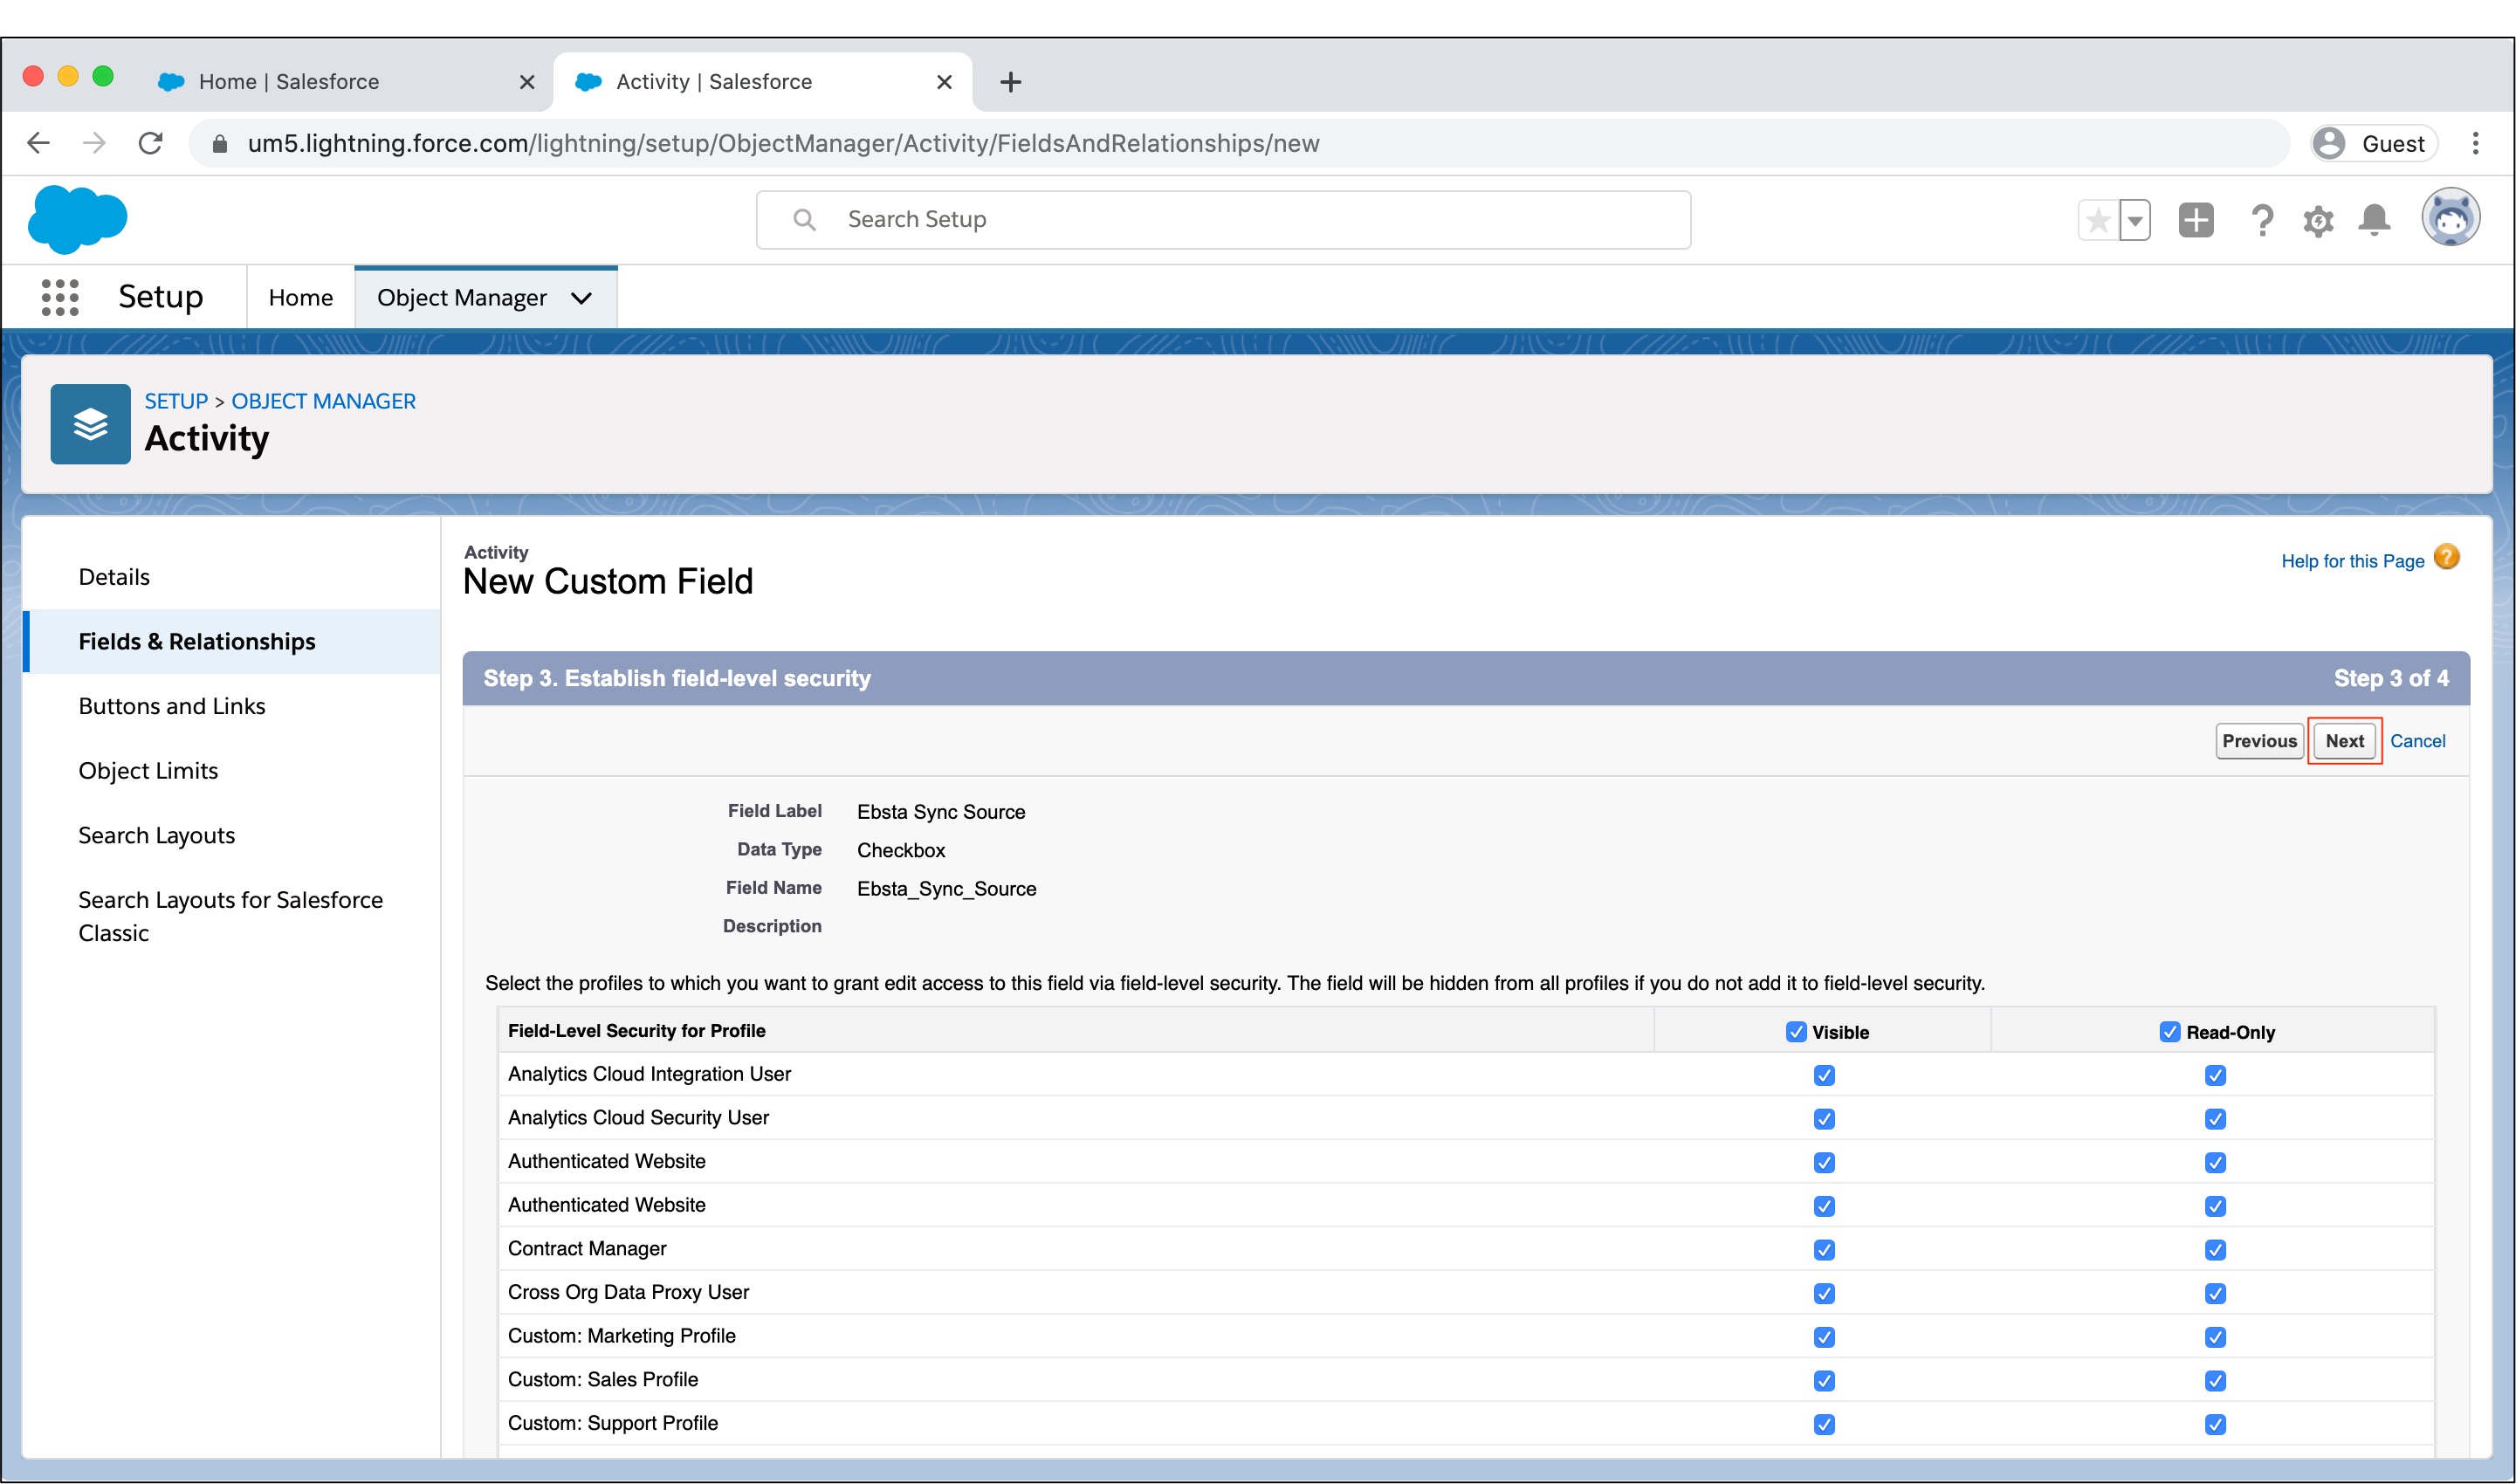The width and height of the screenshot is (2516, 1484).
Task: Click the favorites star icon
Action: point(2099,220)
